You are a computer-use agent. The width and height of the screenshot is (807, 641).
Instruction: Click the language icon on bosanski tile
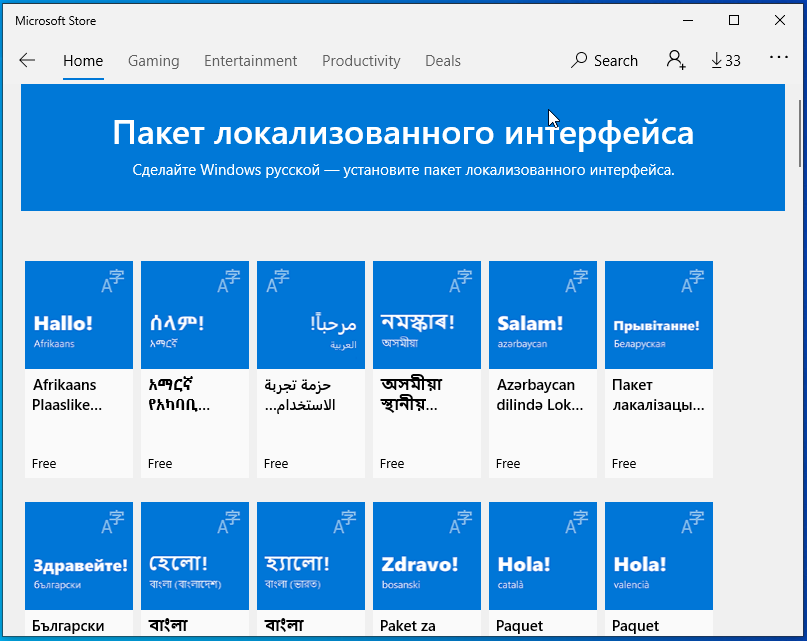[x=461, y=522]
